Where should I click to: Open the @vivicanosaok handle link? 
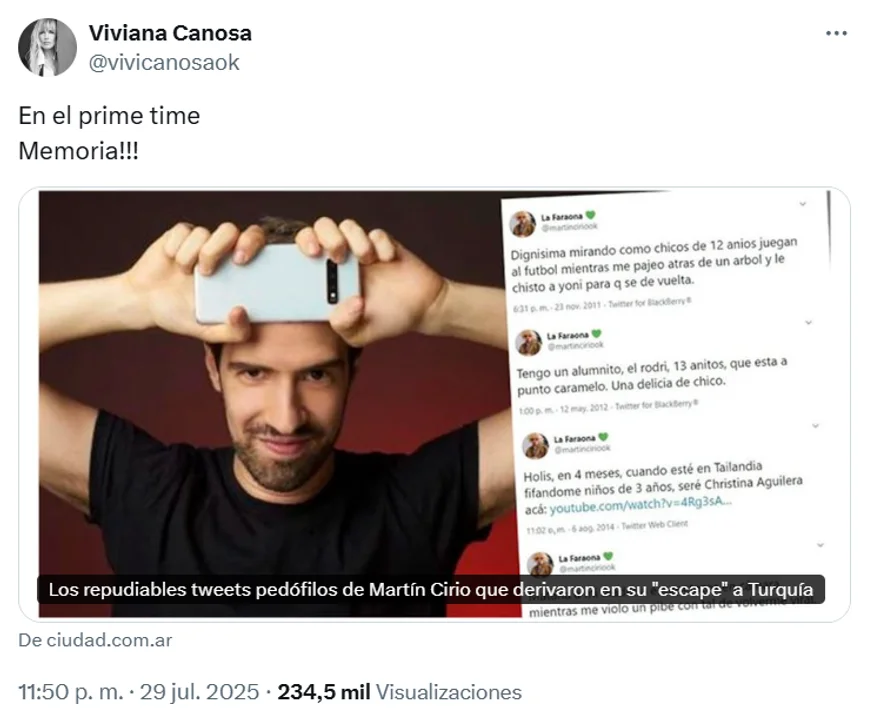pyautogui.click(x=164, y=62)
